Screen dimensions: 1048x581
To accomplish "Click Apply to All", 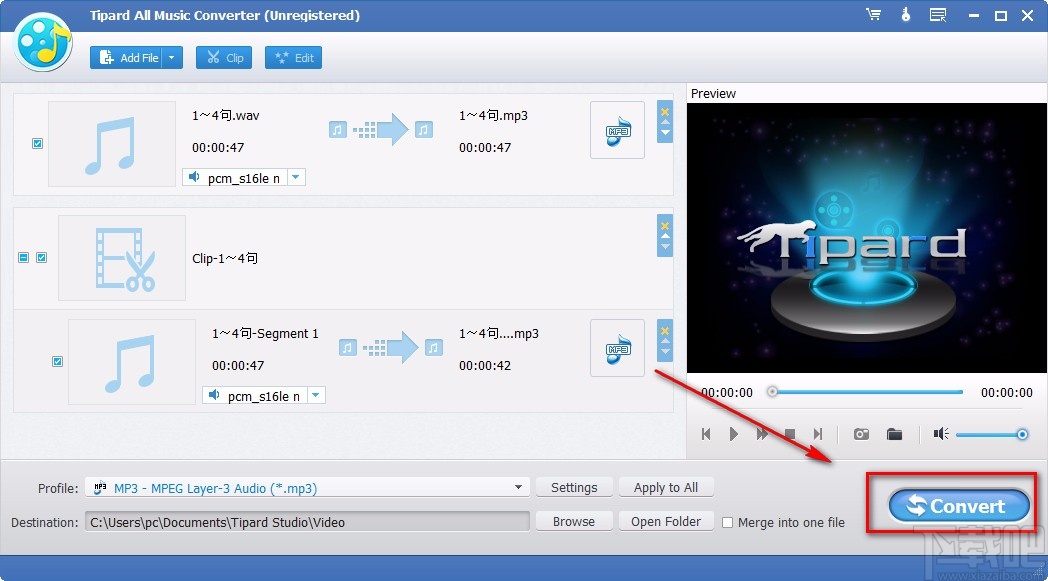I will click(666, 487).
